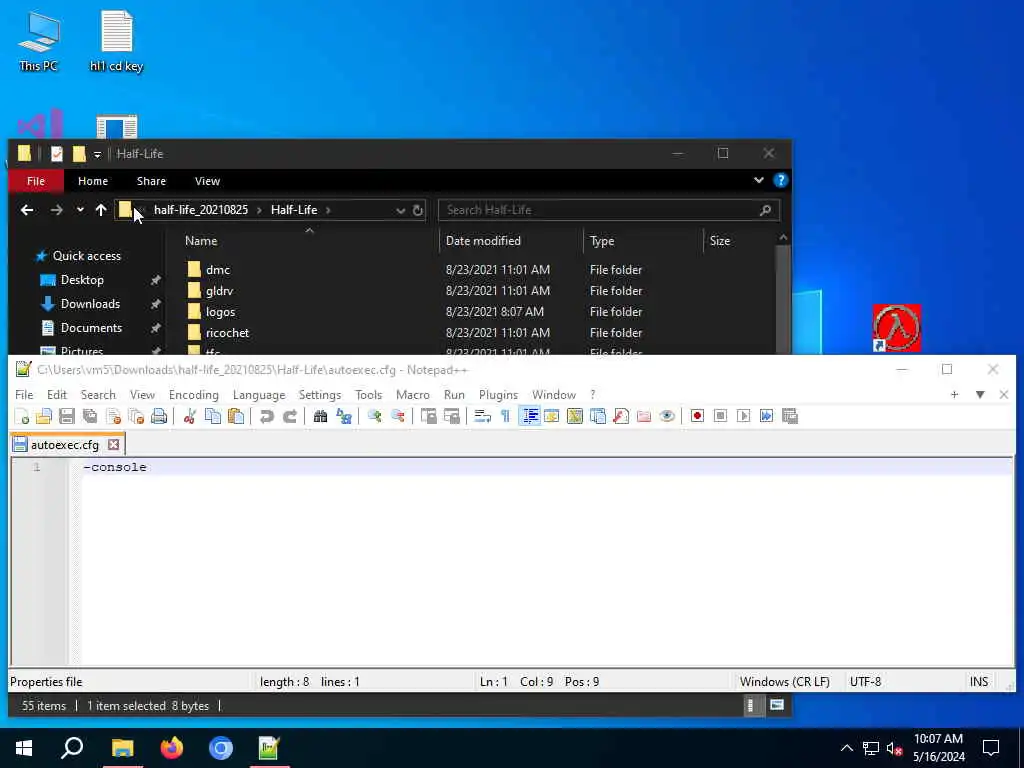Click Windows (CR LF) in status bar
Image resolution: width=1024 pixels, height=768 pixels.
784,682
